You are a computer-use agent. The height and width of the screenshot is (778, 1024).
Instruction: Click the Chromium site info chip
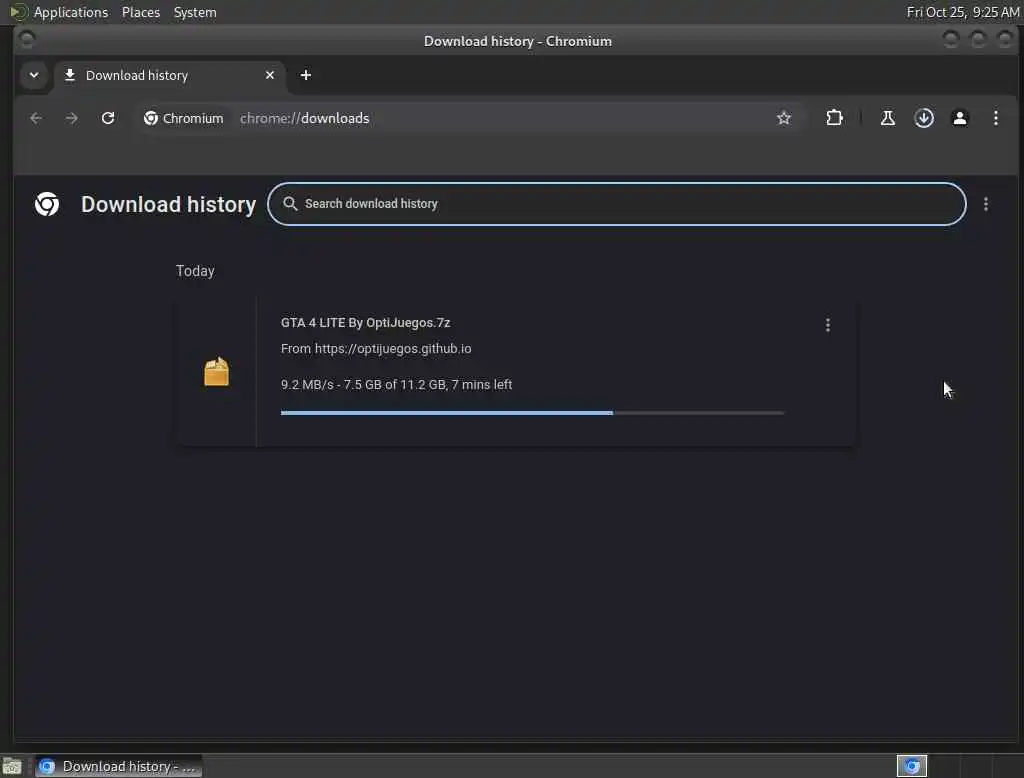pyautogui.click(x=184, y=118)
